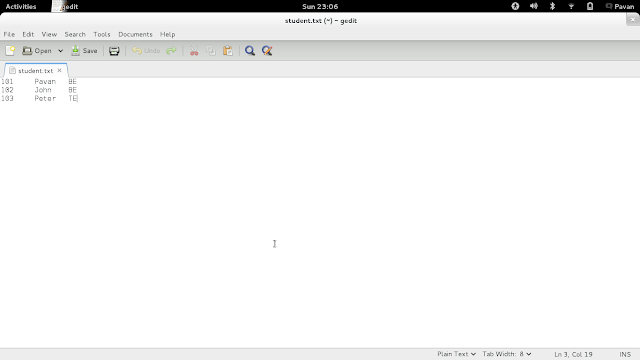640x360 pixels.
Task: Select the student.txt tab
Action: pos(36,71)
